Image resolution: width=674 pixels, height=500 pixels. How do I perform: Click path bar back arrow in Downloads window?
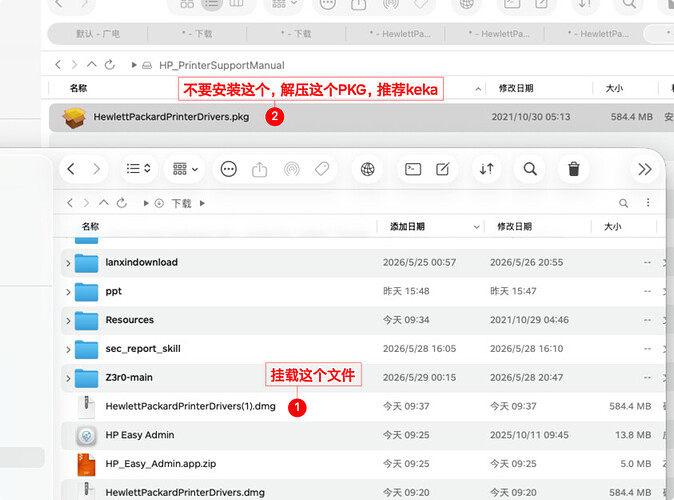point(70,203)
